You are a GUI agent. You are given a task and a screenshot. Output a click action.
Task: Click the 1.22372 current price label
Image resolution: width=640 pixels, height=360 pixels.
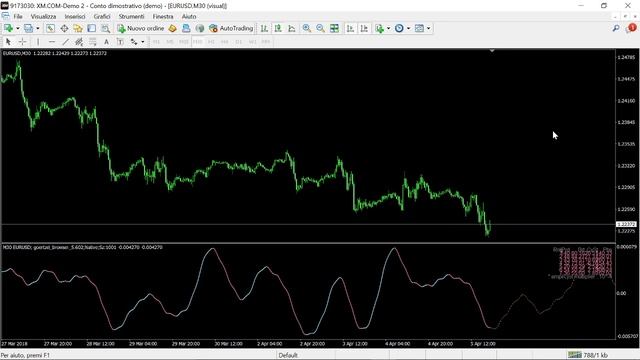click(x=626, y=224)
